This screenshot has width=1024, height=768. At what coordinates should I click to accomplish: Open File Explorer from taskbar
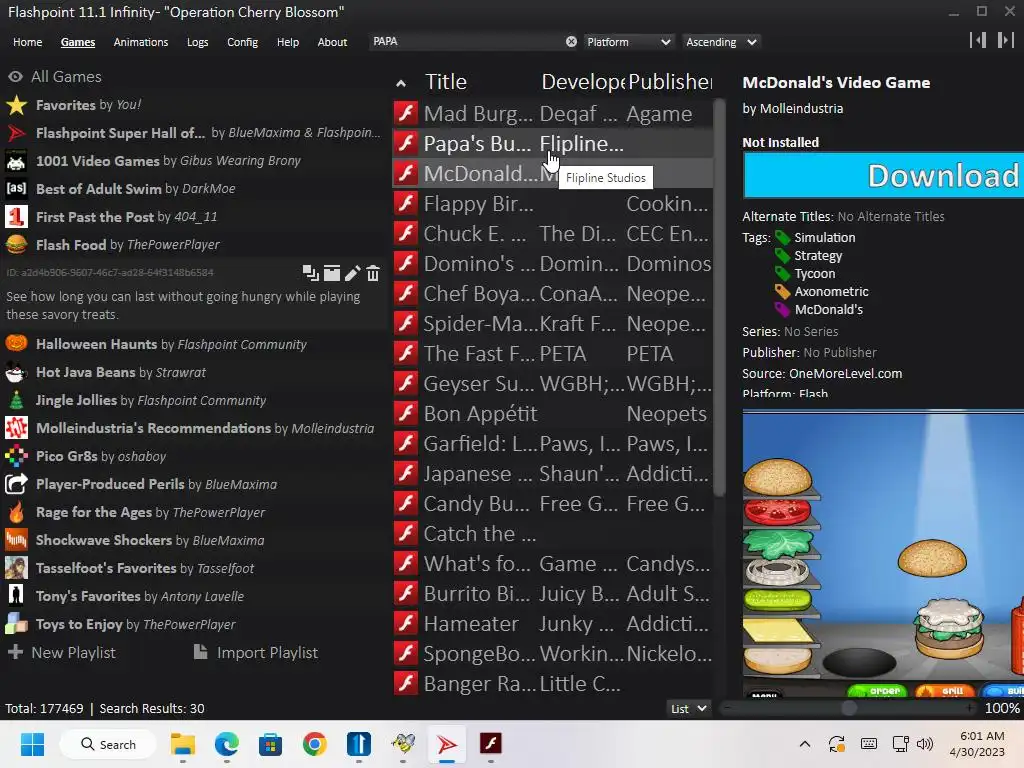tap(183, 744)
